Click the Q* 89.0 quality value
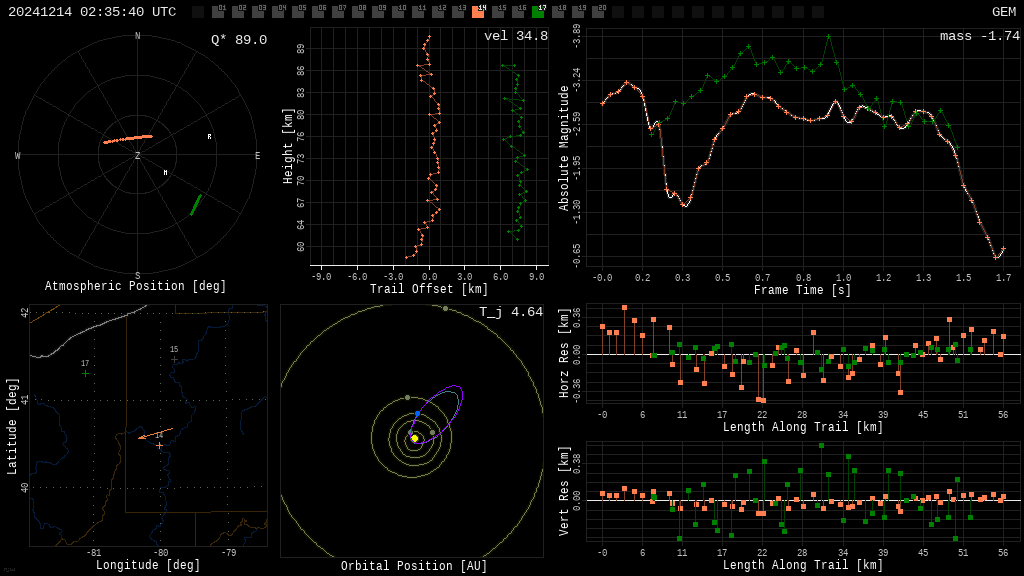The width and height of the screenshot is (1024, 576). [x=238, y=40]
